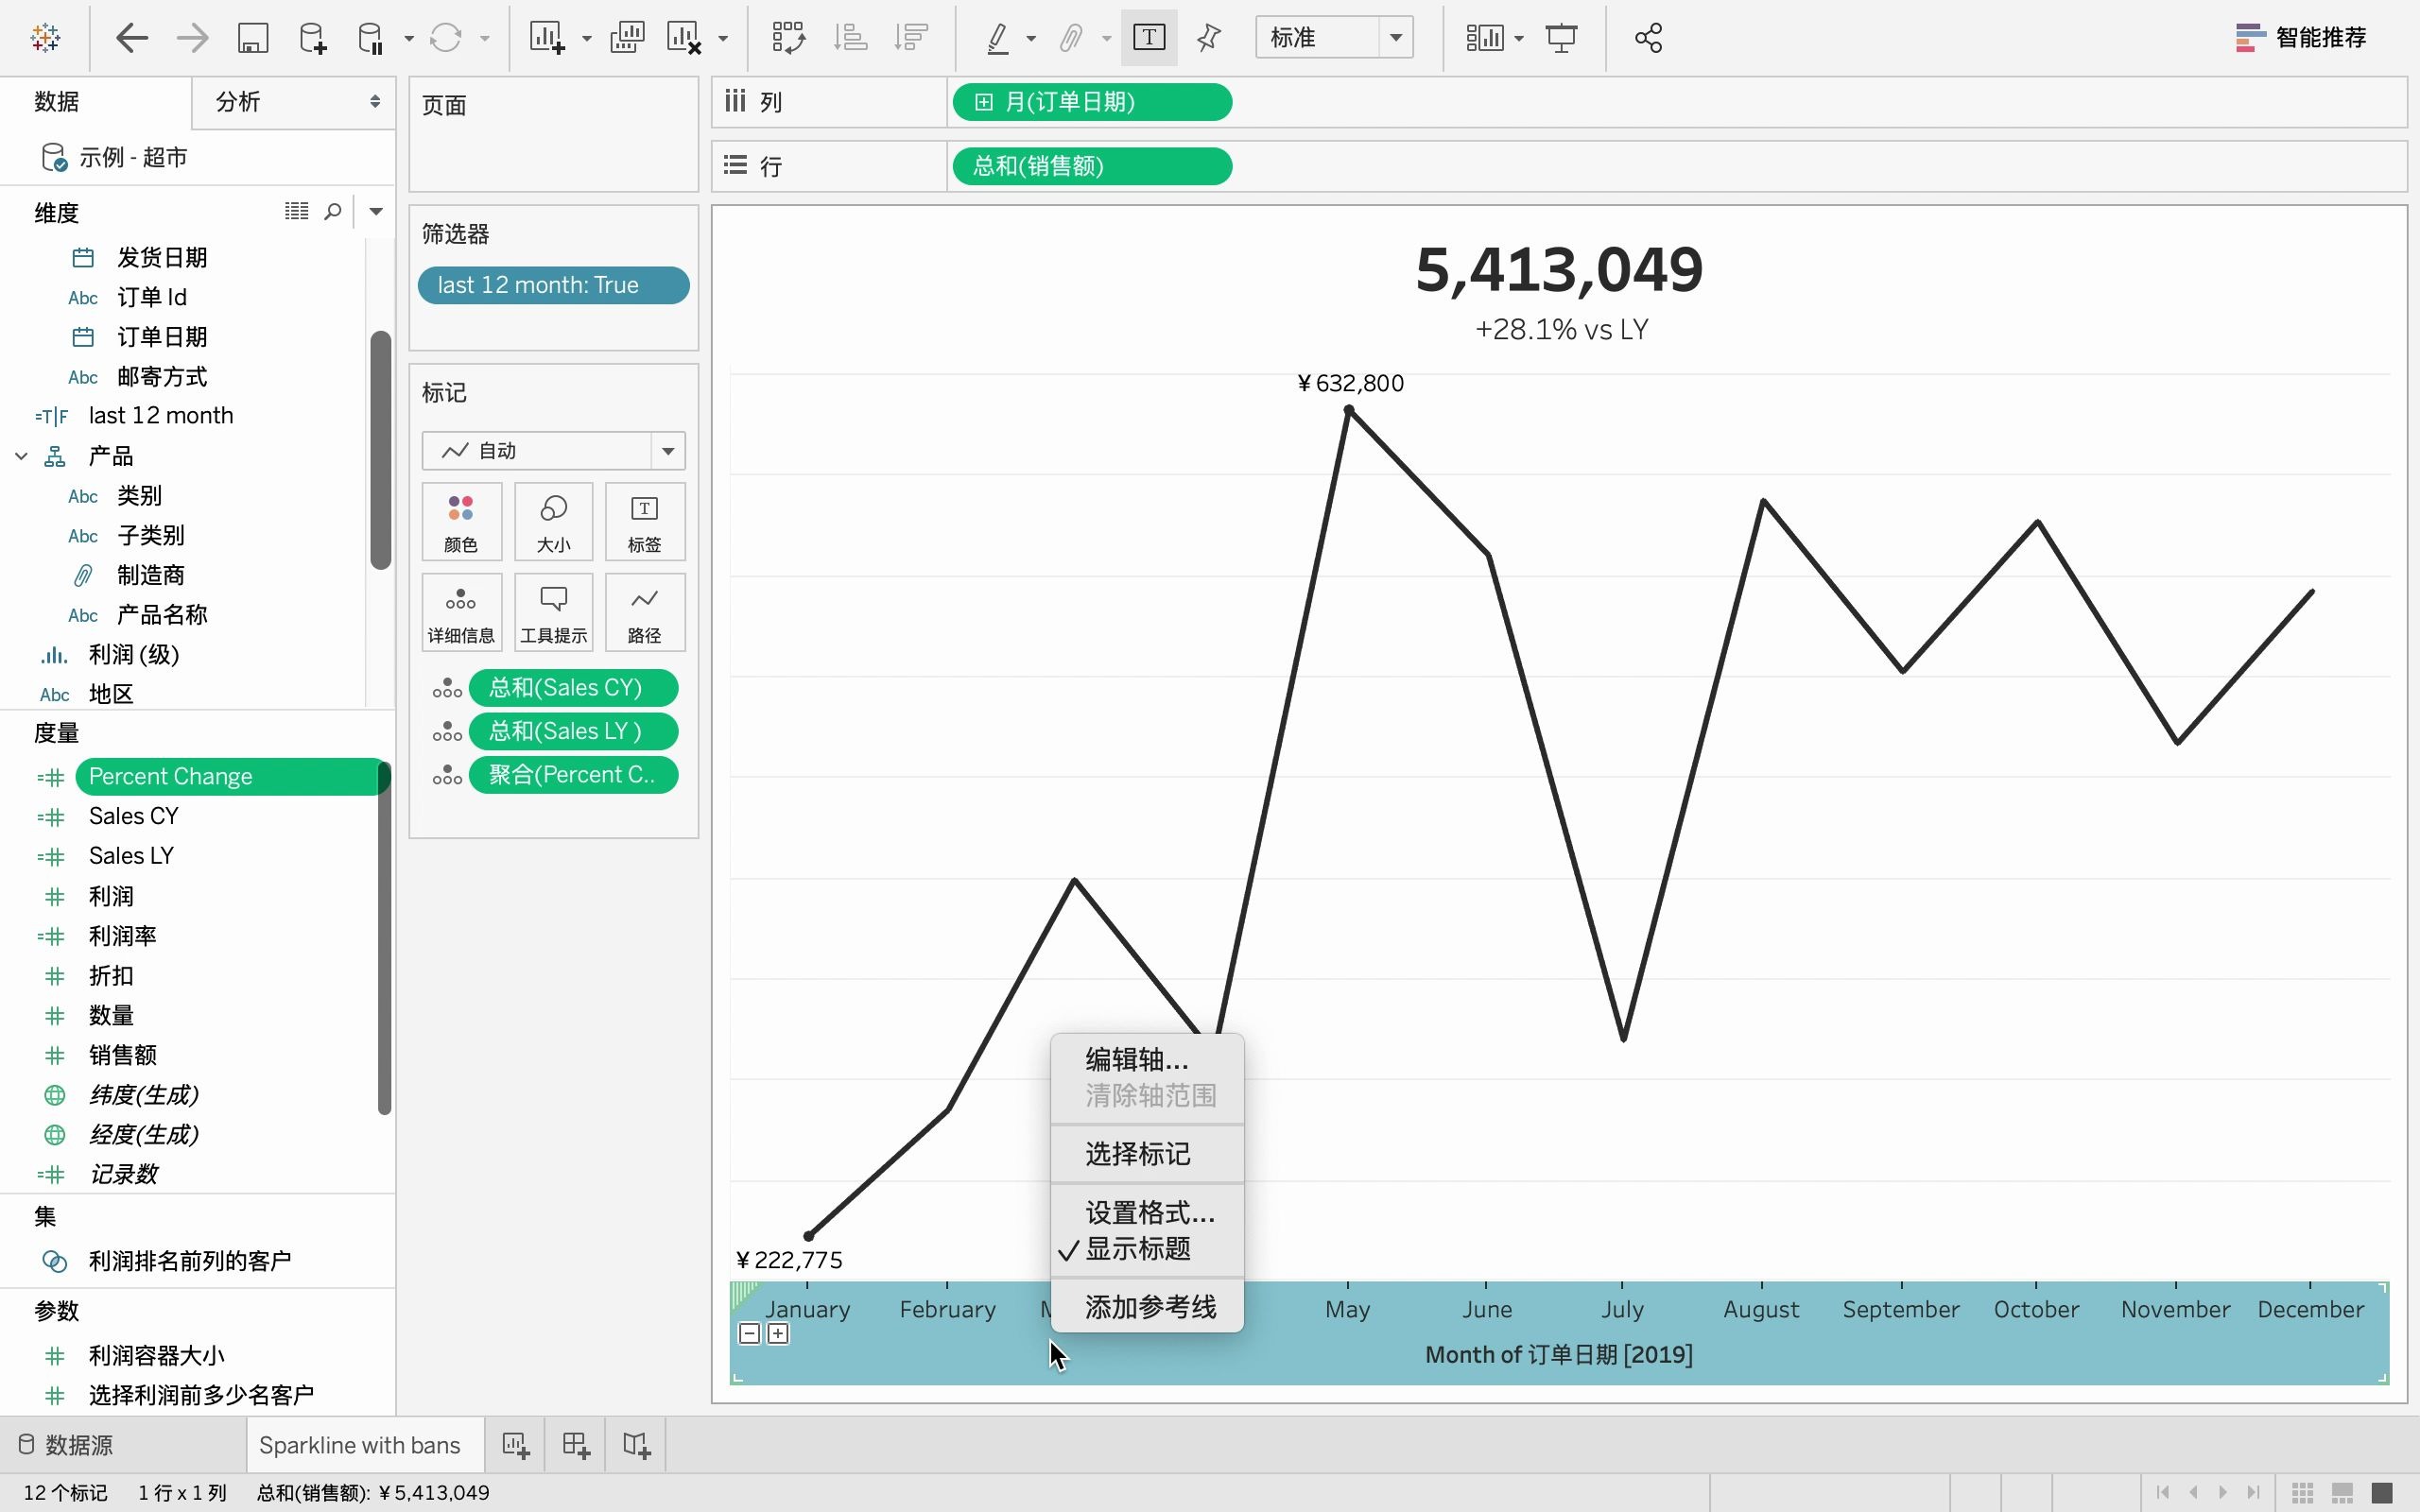Switch to the 分析 tab in the left pane
The width and height of the screenshot is (2420, 1512).
click(238, 101)
